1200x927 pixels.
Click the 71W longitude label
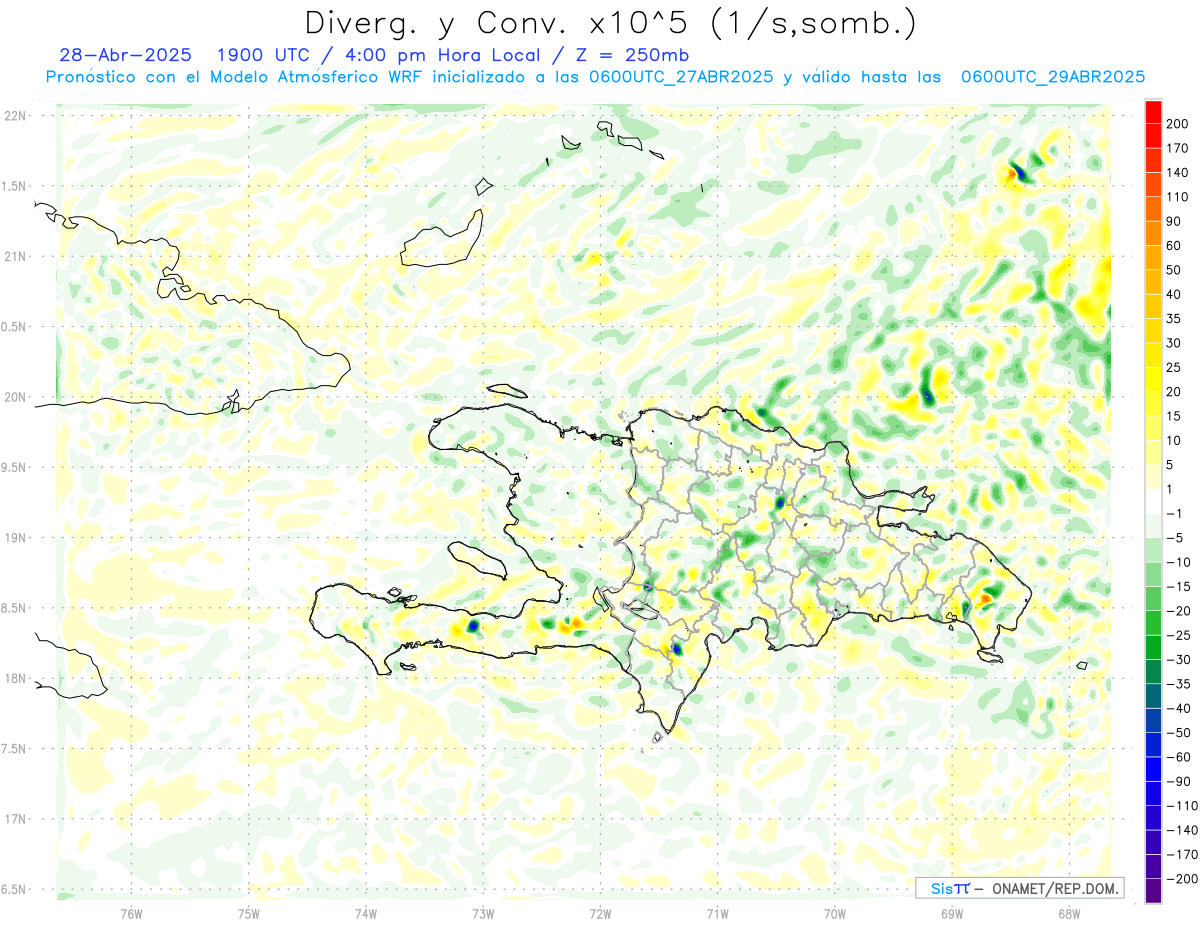[x=717, y=913]
